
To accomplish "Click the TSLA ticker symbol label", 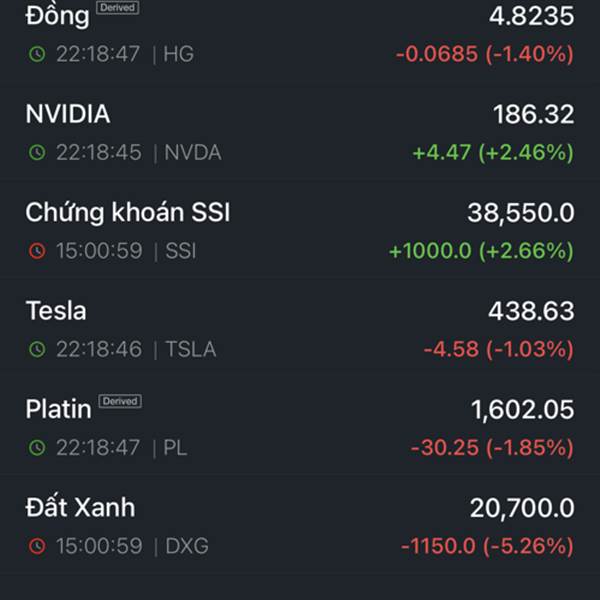I will click(x=190, y=349).
